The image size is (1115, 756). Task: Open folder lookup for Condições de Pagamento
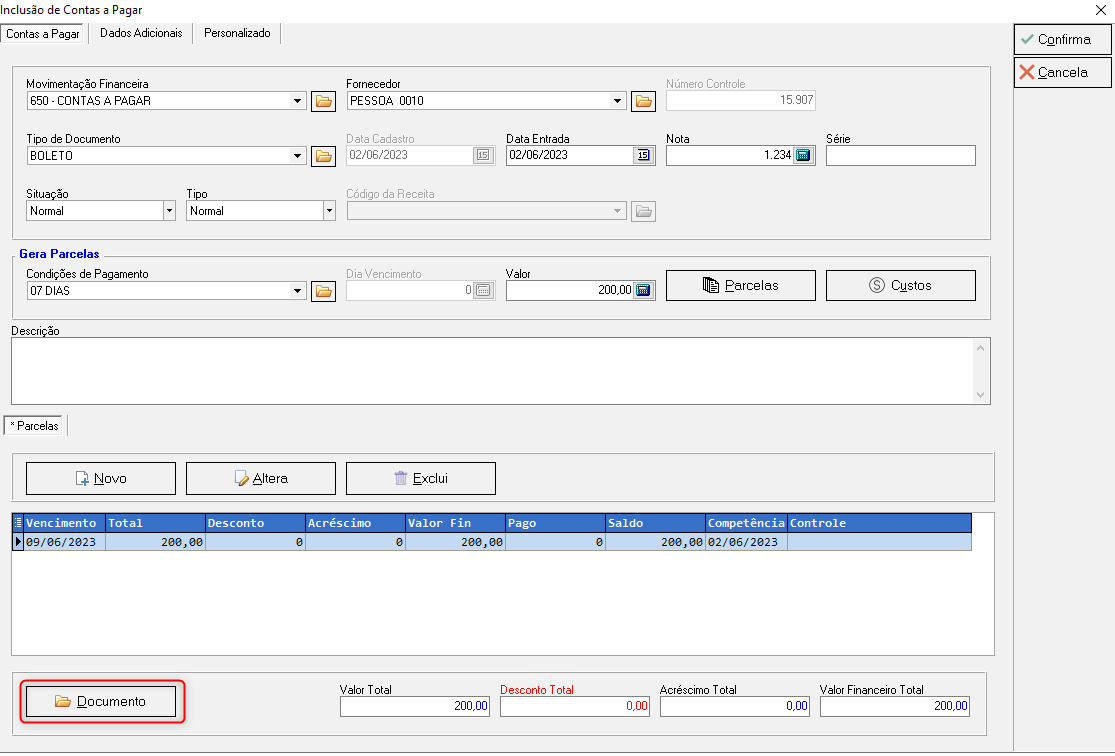324,291
